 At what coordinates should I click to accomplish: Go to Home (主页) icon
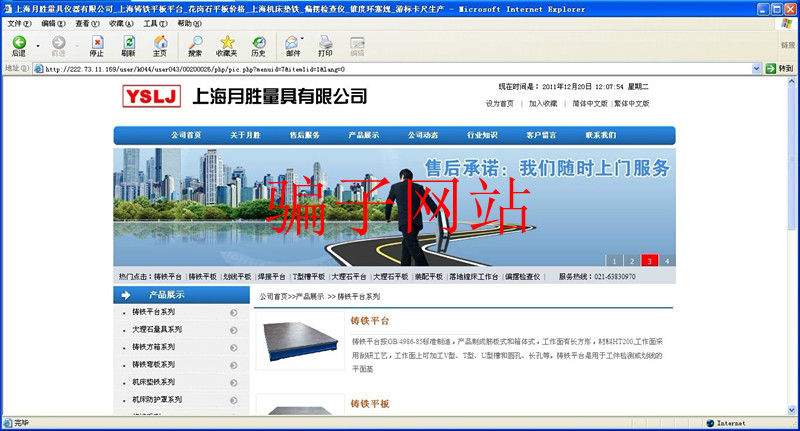point(160,43)
